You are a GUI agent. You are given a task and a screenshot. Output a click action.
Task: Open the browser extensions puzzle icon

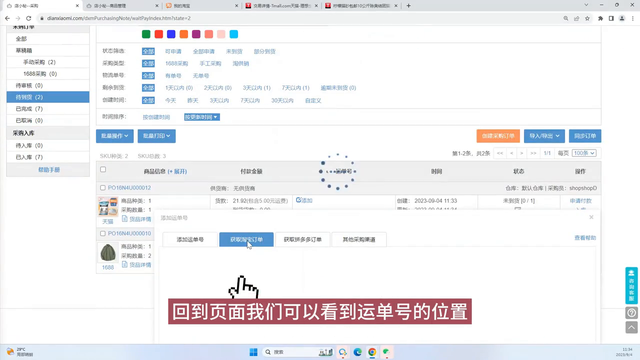(600, 18)
